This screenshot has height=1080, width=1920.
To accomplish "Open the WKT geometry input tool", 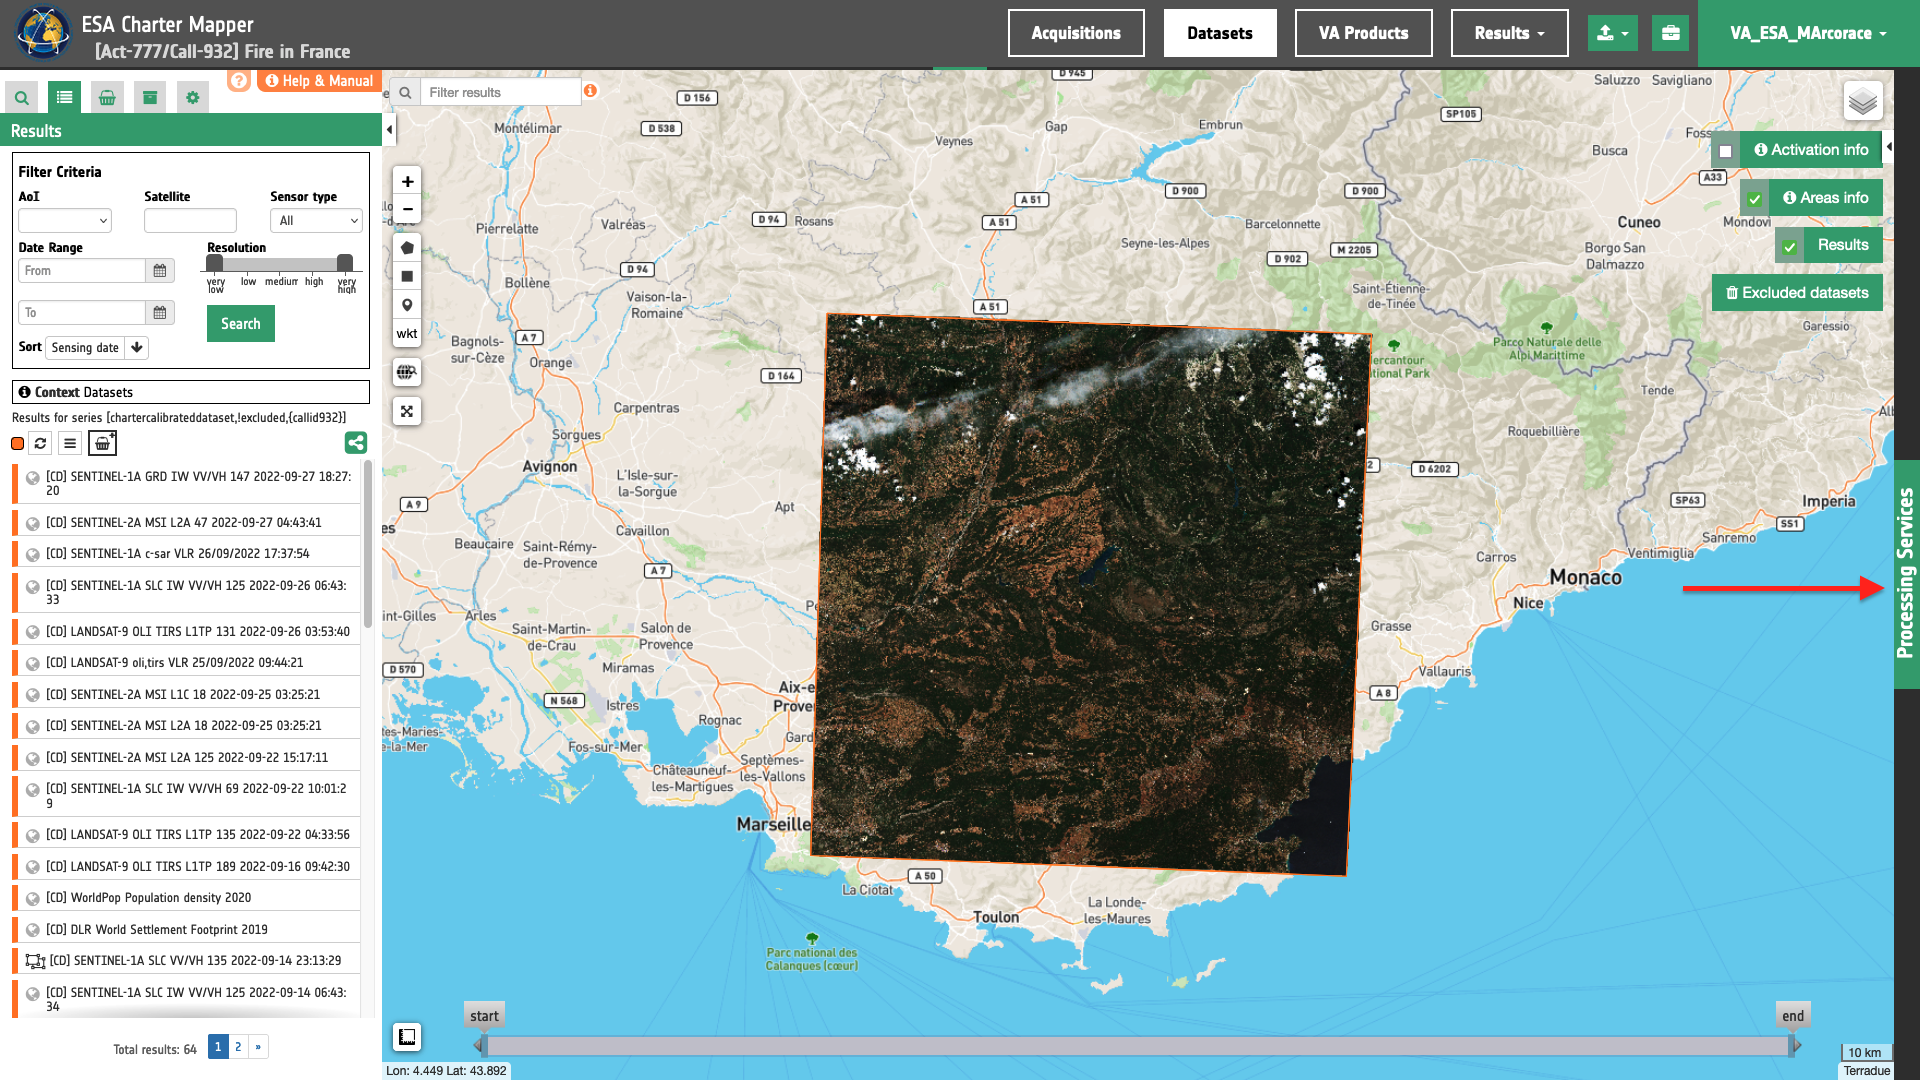I will click(x=407, y=334).
